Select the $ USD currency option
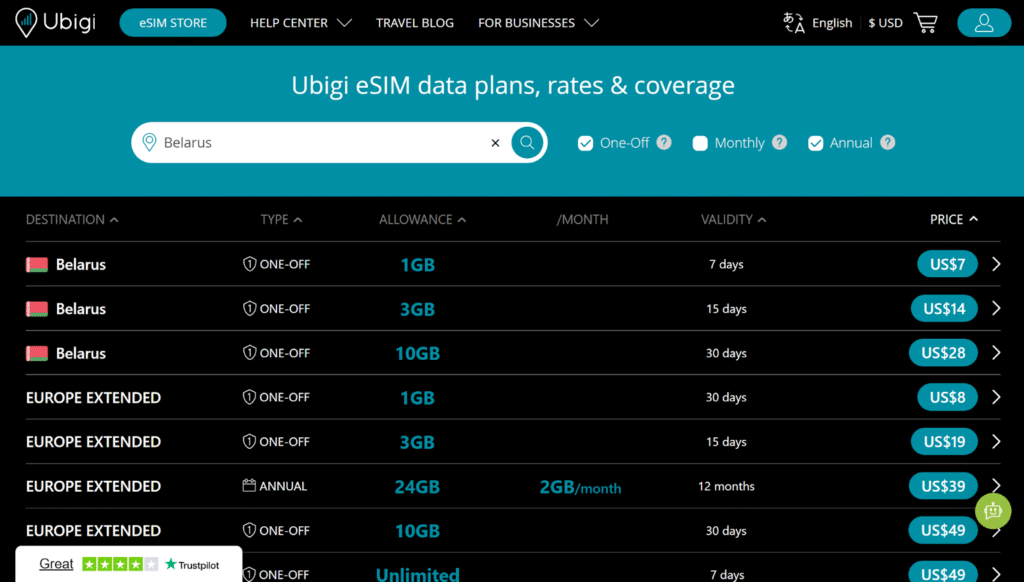The width and height of the screenshot is (1024, 582). (884, 22)
